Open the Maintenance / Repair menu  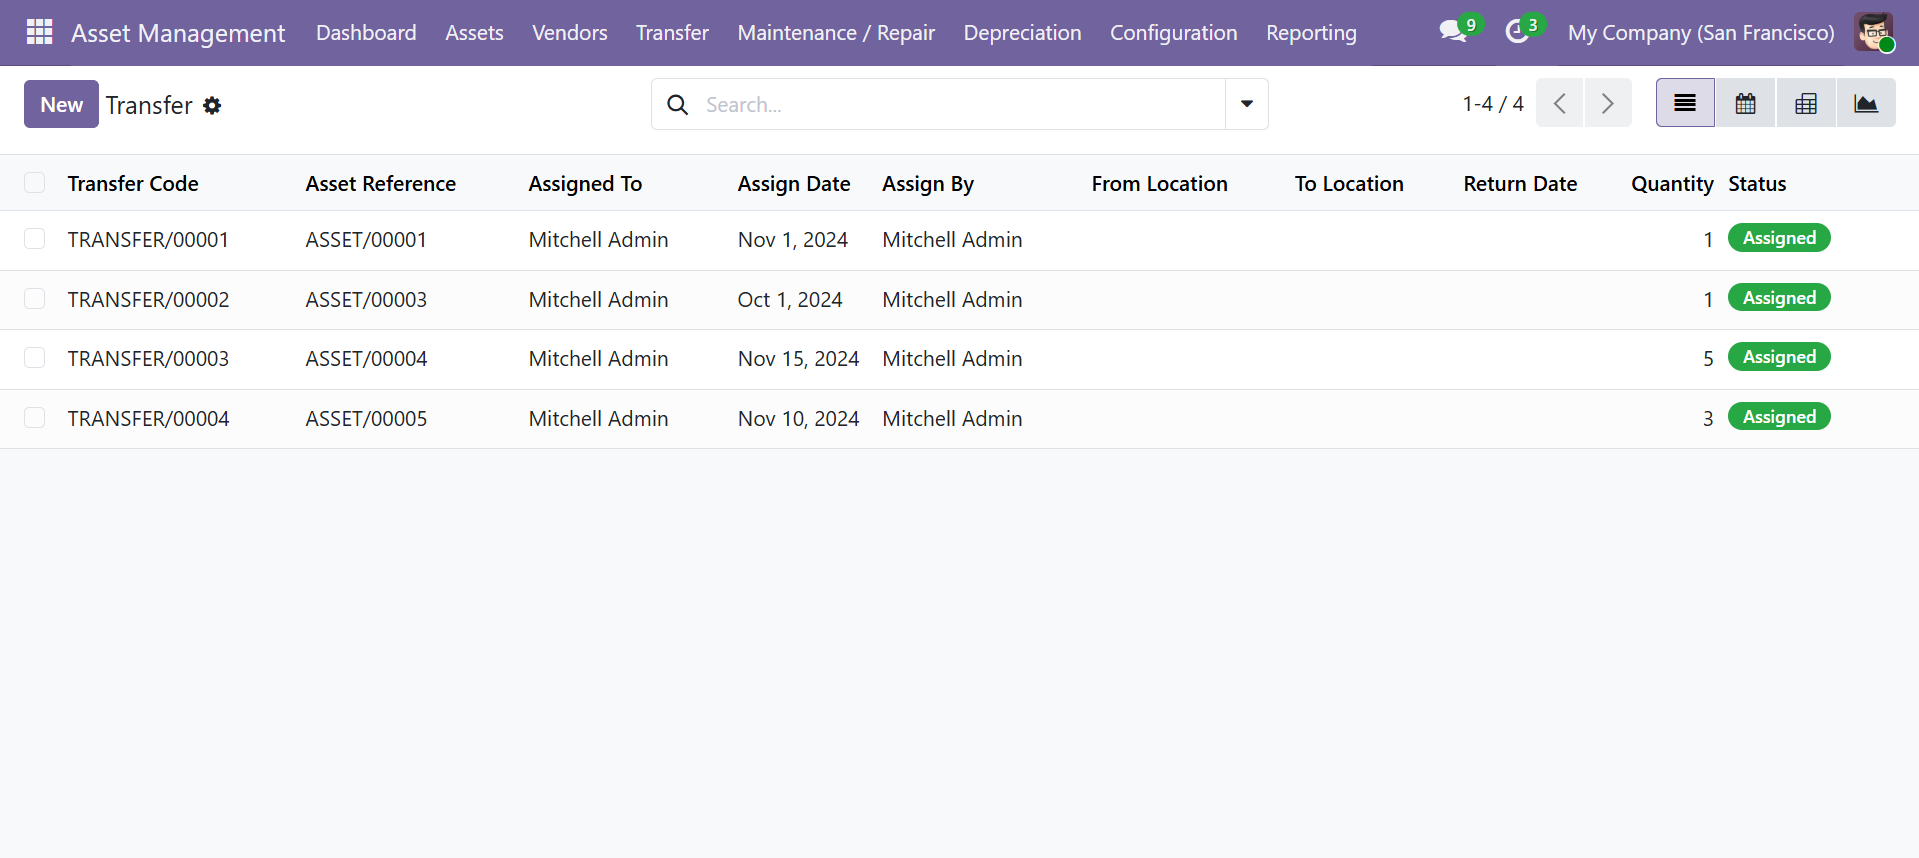tap(836, 33)
